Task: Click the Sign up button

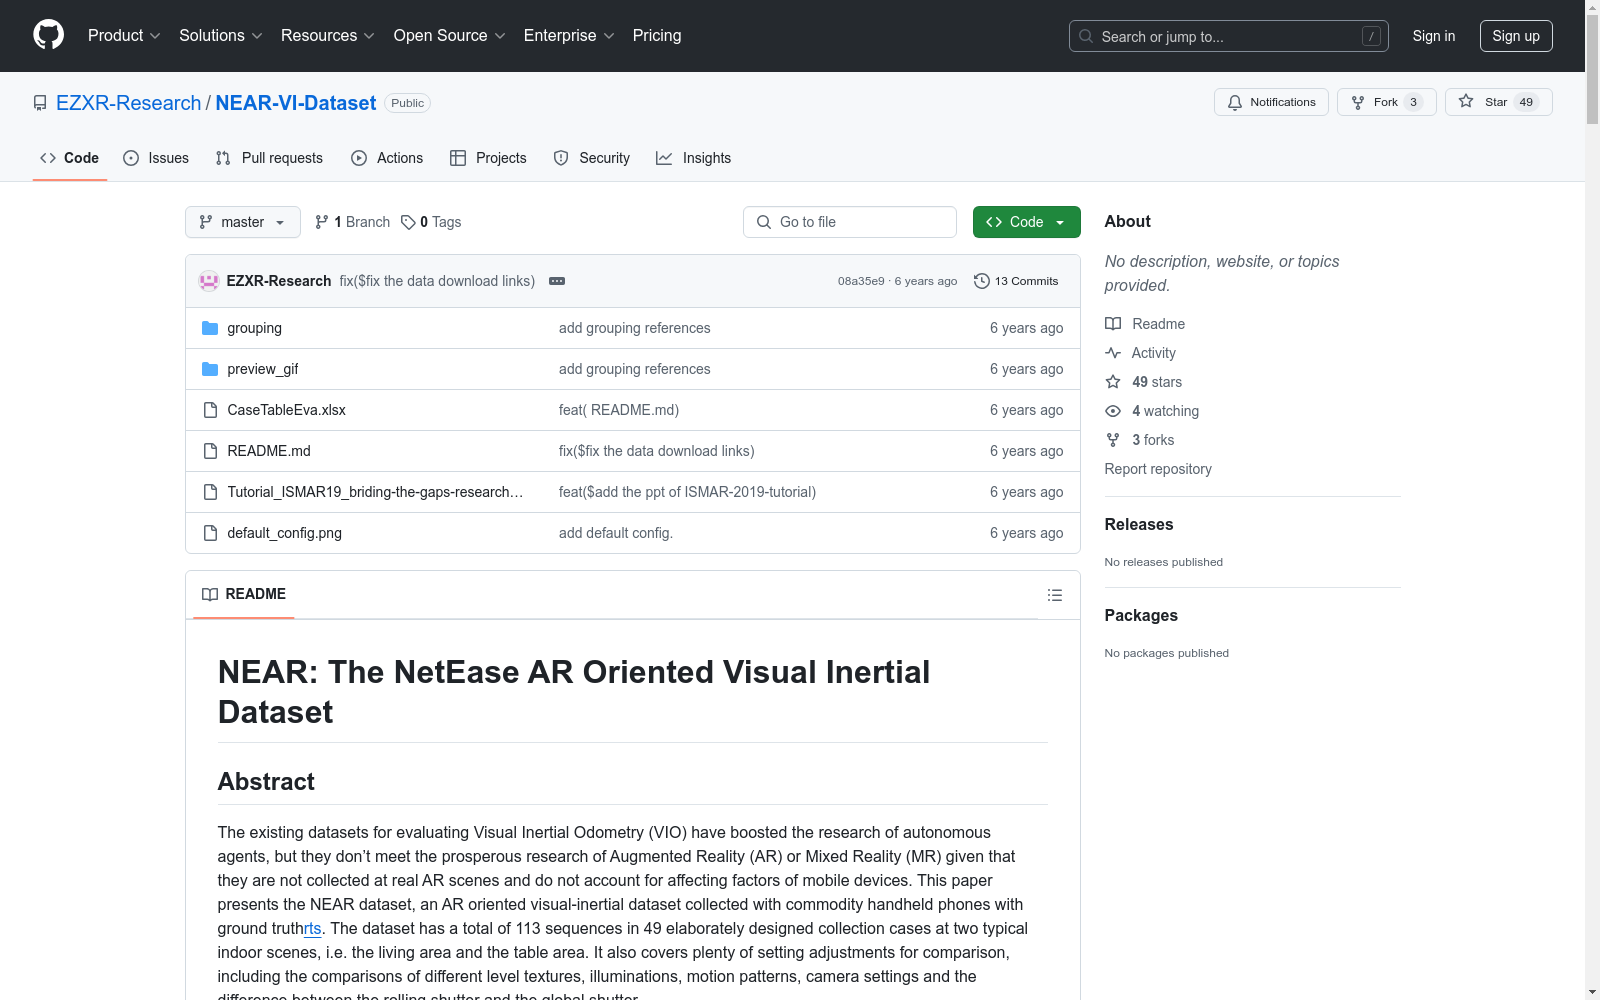Action: click(1516, 36)
